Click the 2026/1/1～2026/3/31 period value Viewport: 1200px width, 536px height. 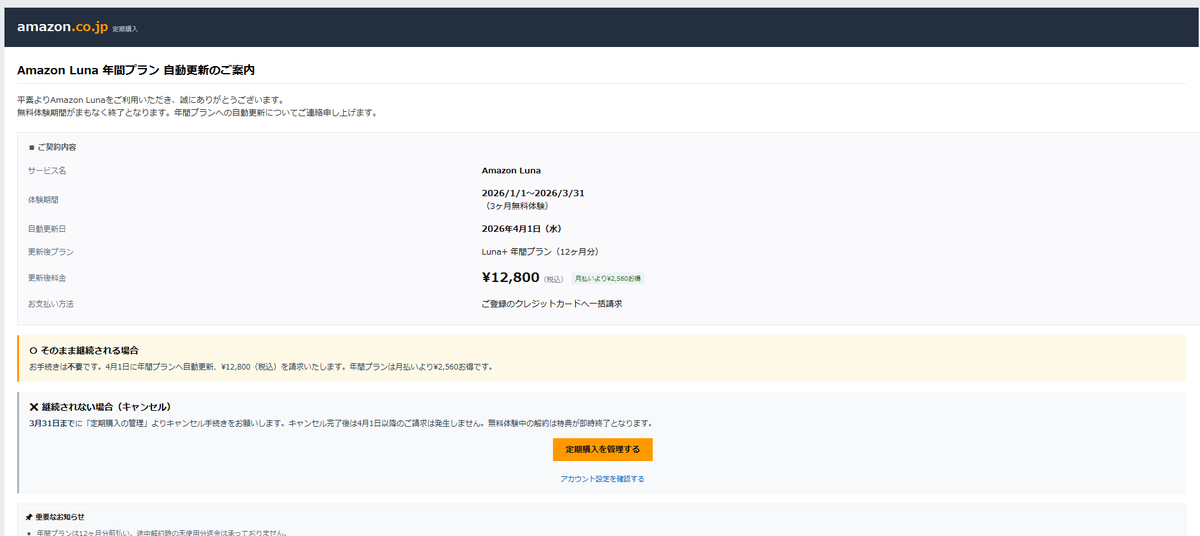pyautogui.click(x=533, y=193)
